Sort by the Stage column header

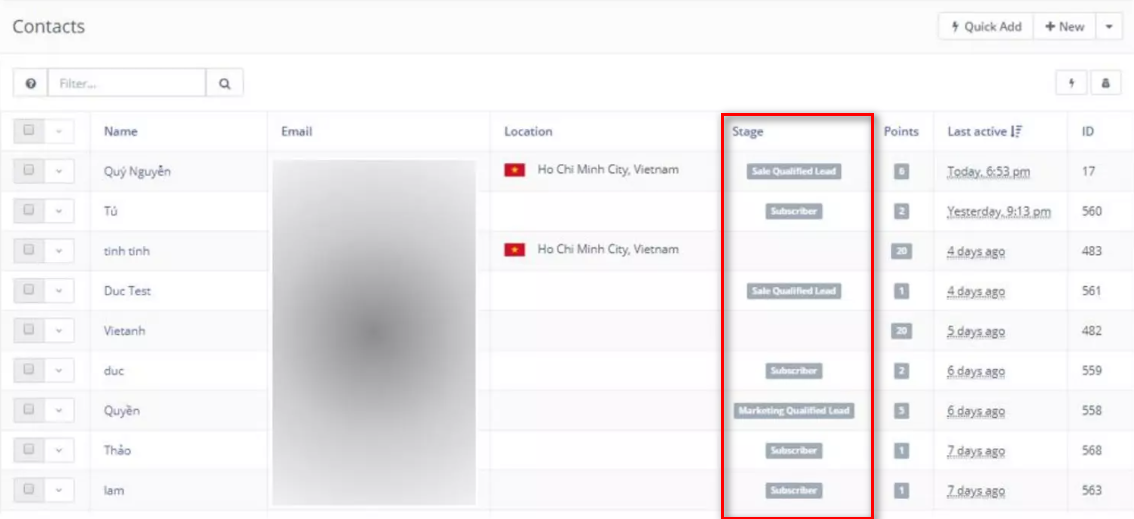click(747, 132)
